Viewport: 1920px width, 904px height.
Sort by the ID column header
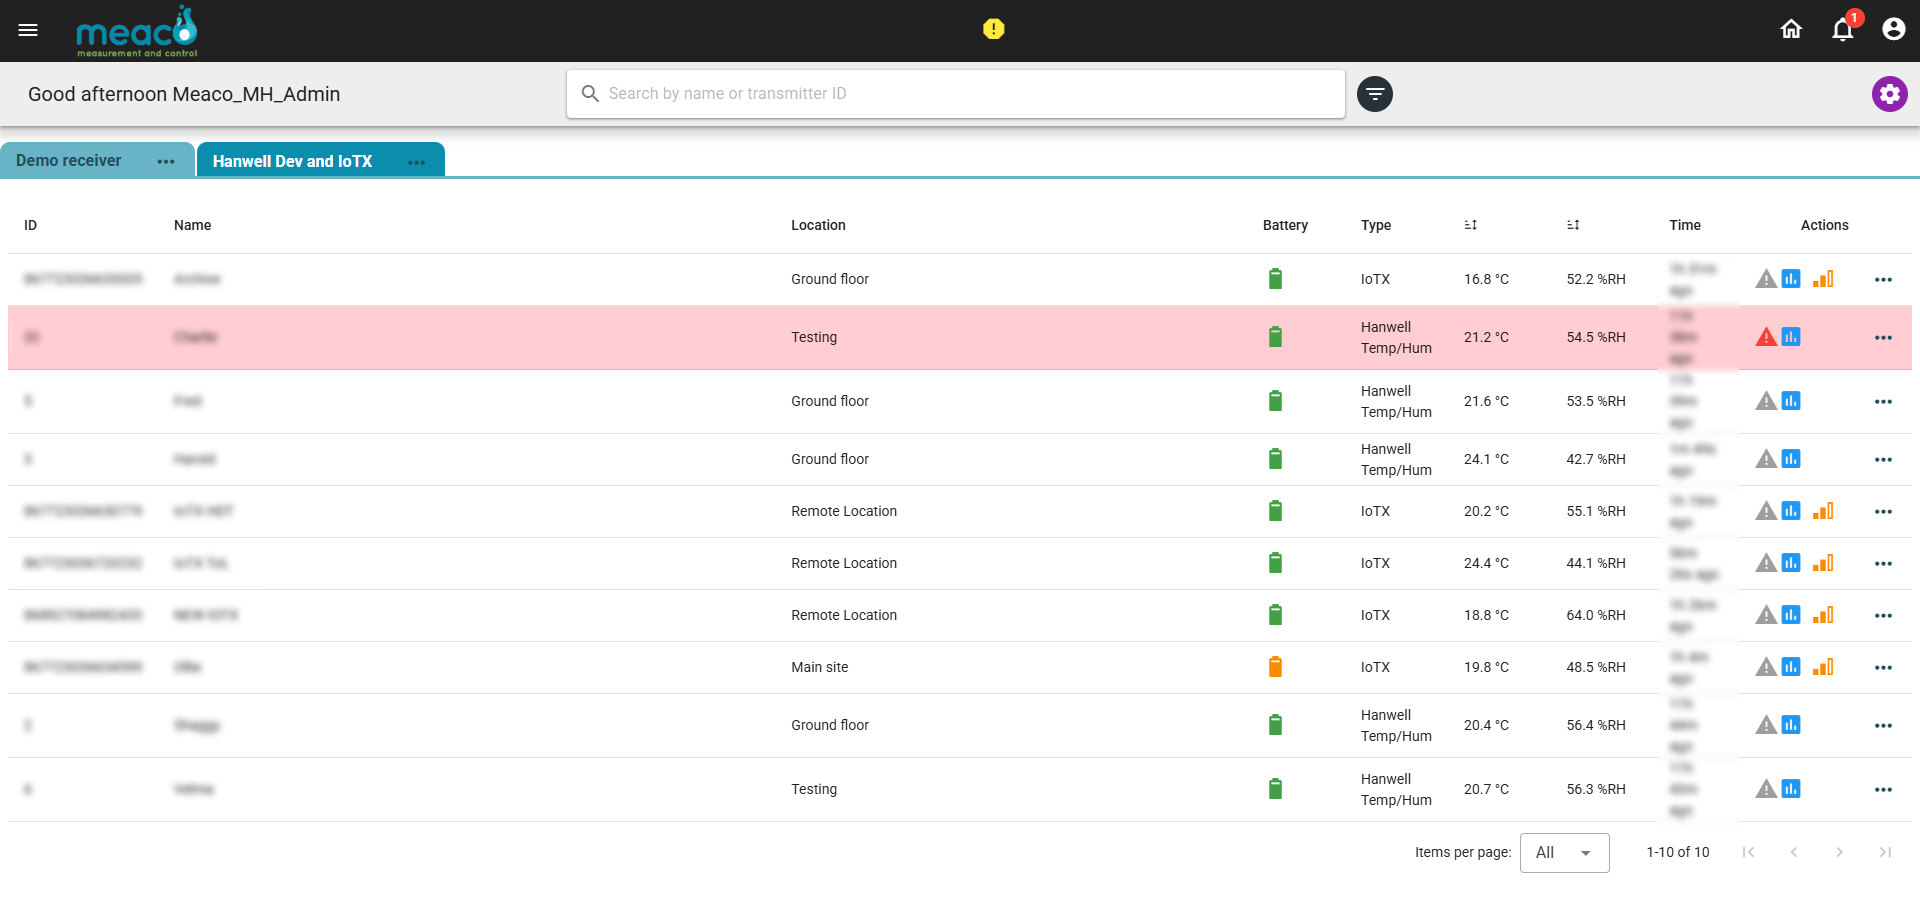[x=30, y=225]
